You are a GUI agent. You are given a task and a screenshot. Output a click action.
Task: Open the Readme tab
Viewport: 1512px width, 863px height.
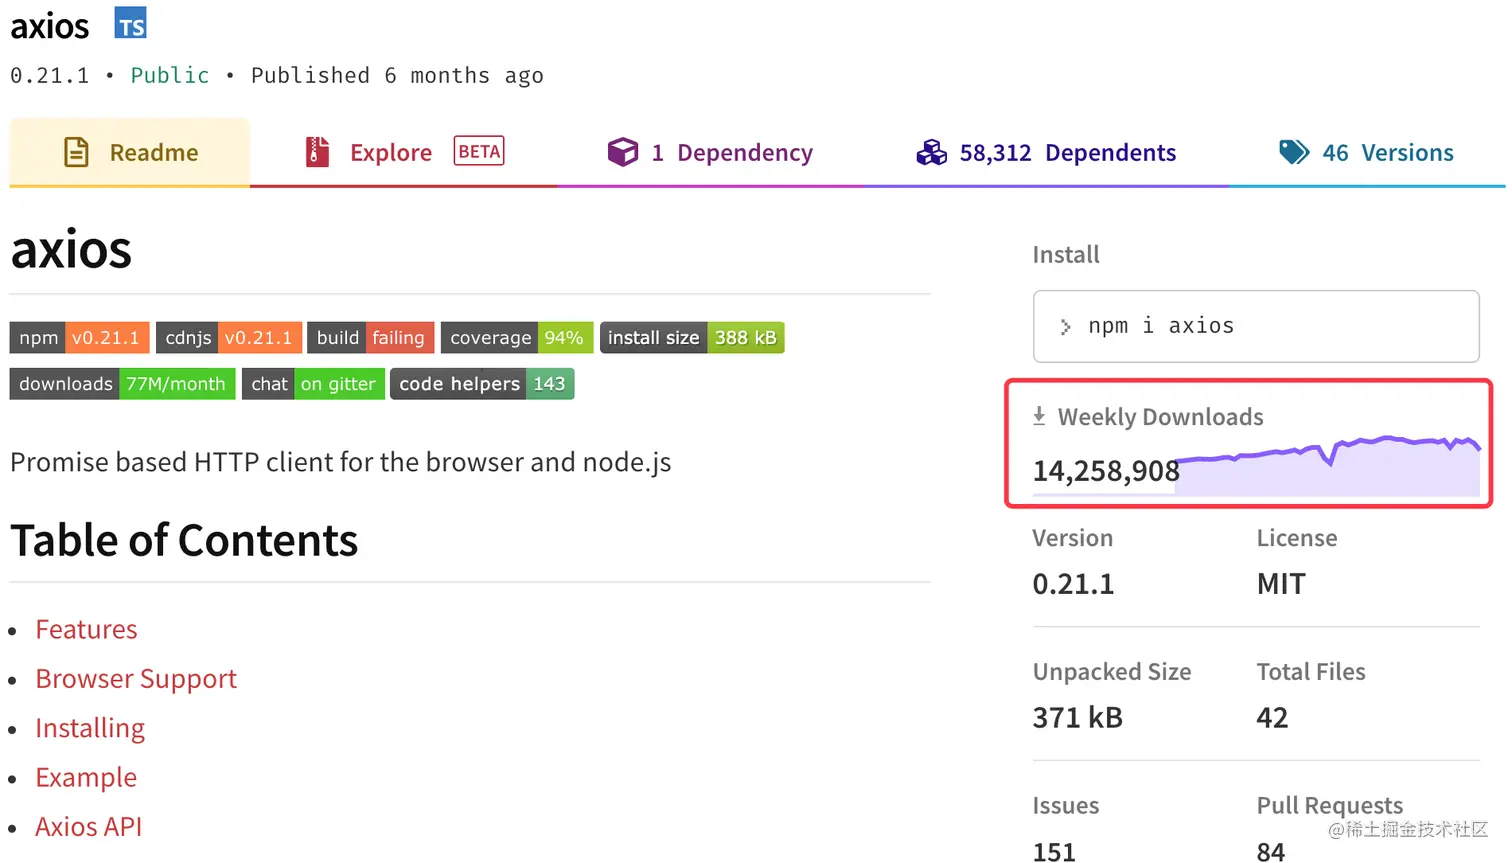130,152
